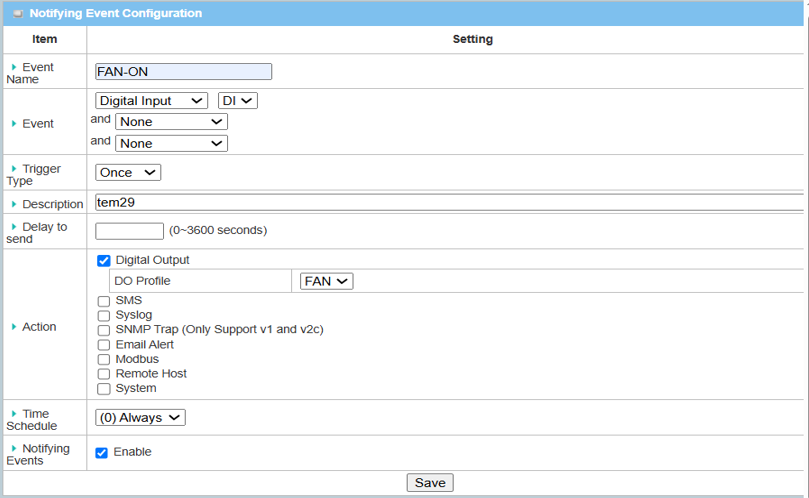Open the DO Profile FAN dropdown
The width and height of the screenshot is (809, 498).
327,282
